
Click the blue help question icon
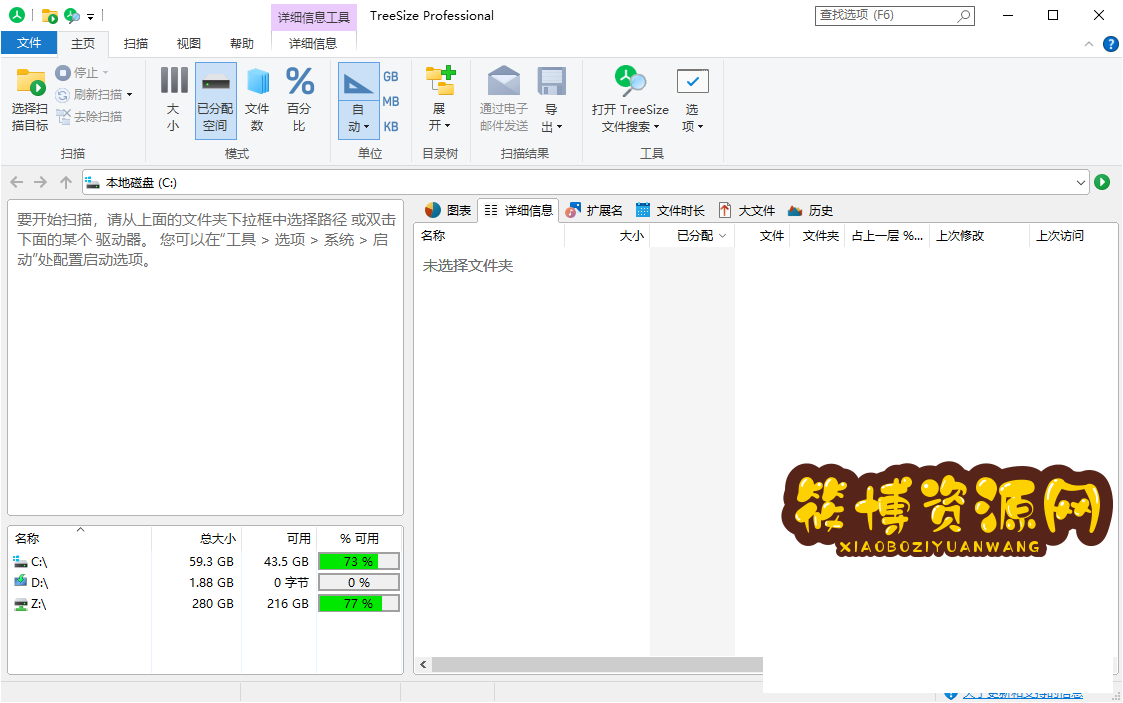click(1110, 44)
